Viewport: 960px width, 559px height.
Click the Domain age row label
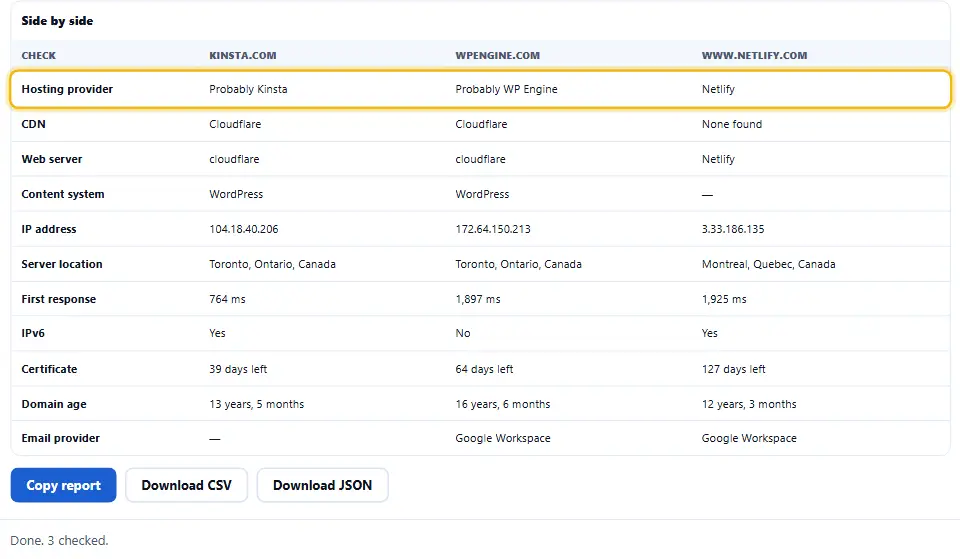[54, 404]
